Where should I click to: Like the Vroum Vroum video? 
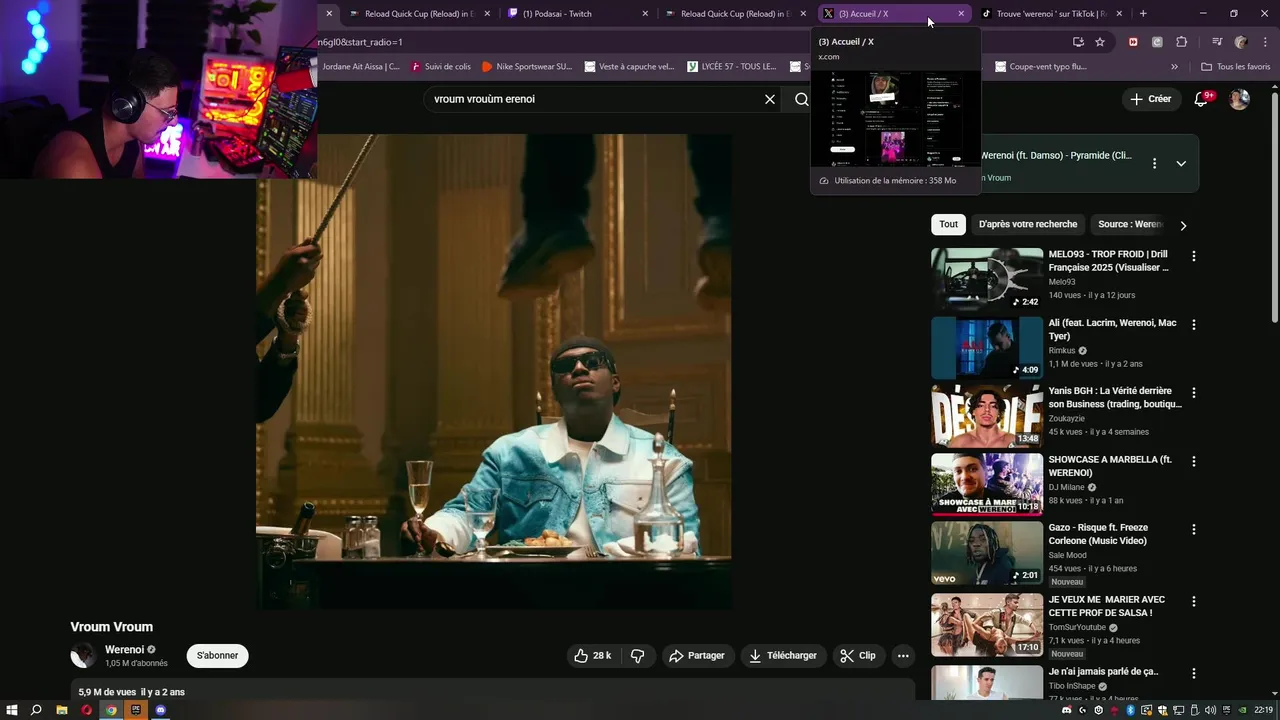(592, 656)
